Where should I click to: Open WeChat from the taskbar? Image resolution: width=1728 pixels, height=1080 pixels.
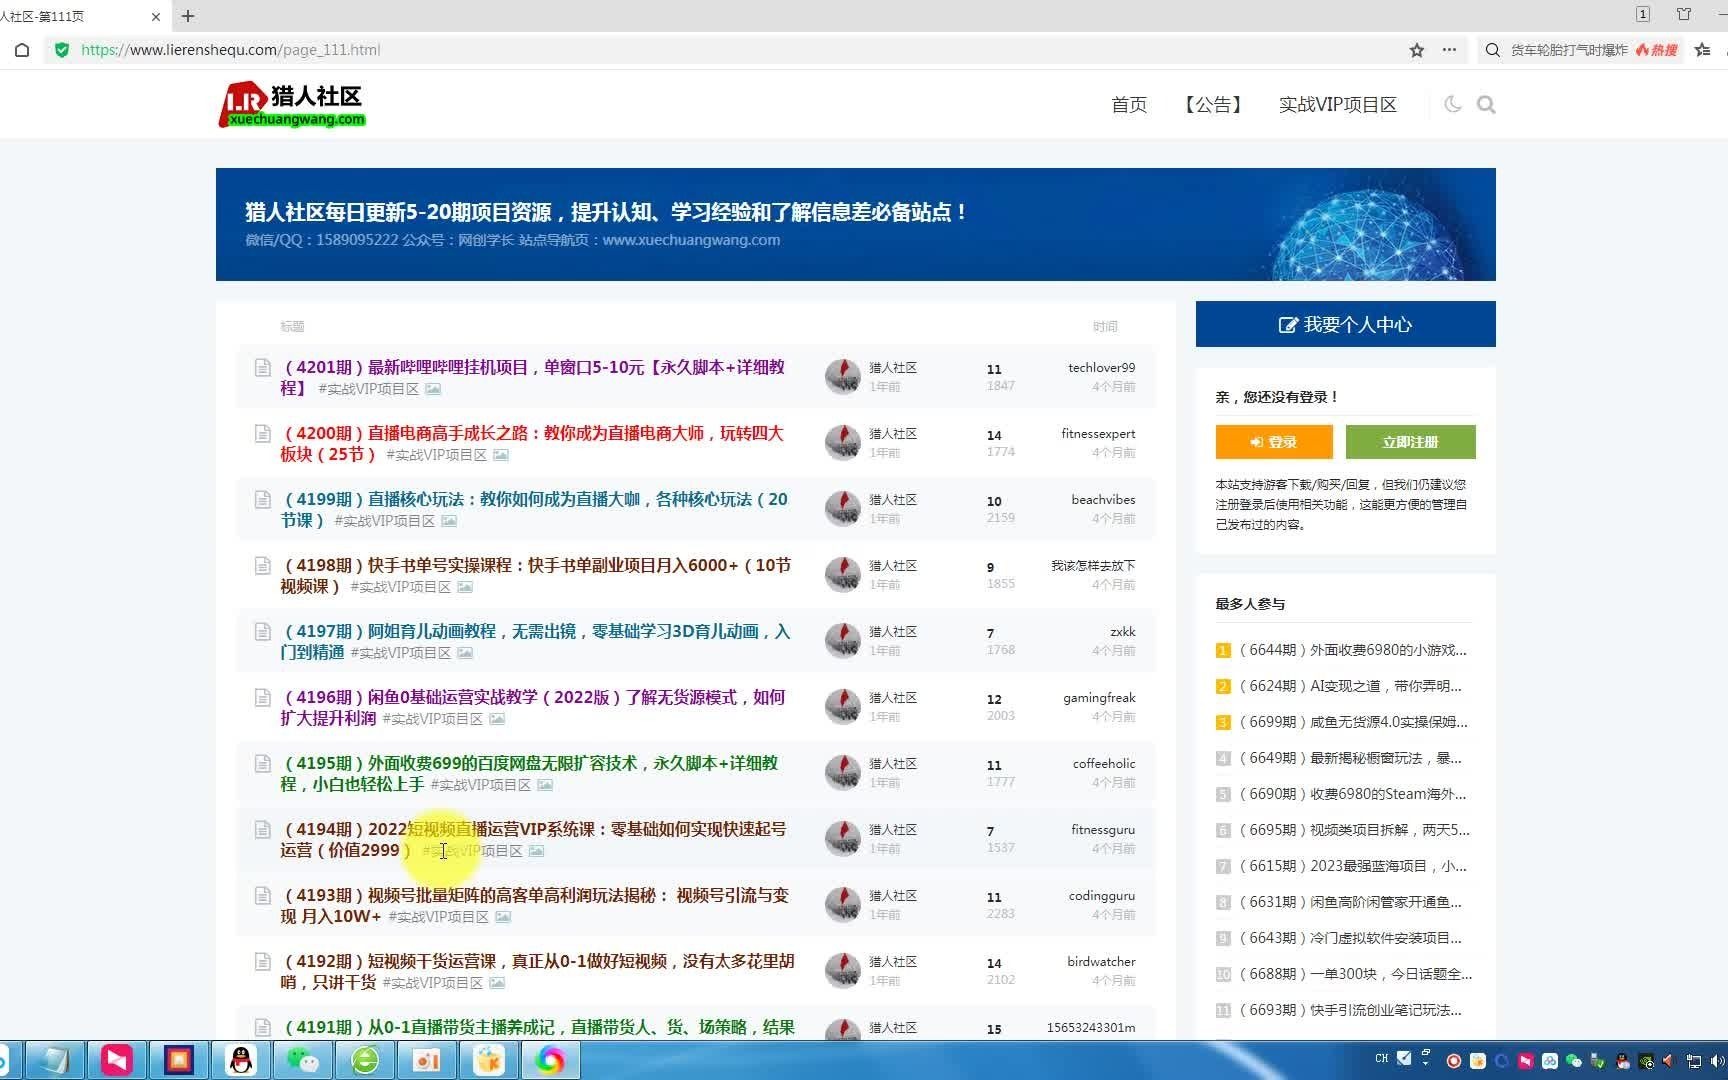click(x=302, y=1060)
